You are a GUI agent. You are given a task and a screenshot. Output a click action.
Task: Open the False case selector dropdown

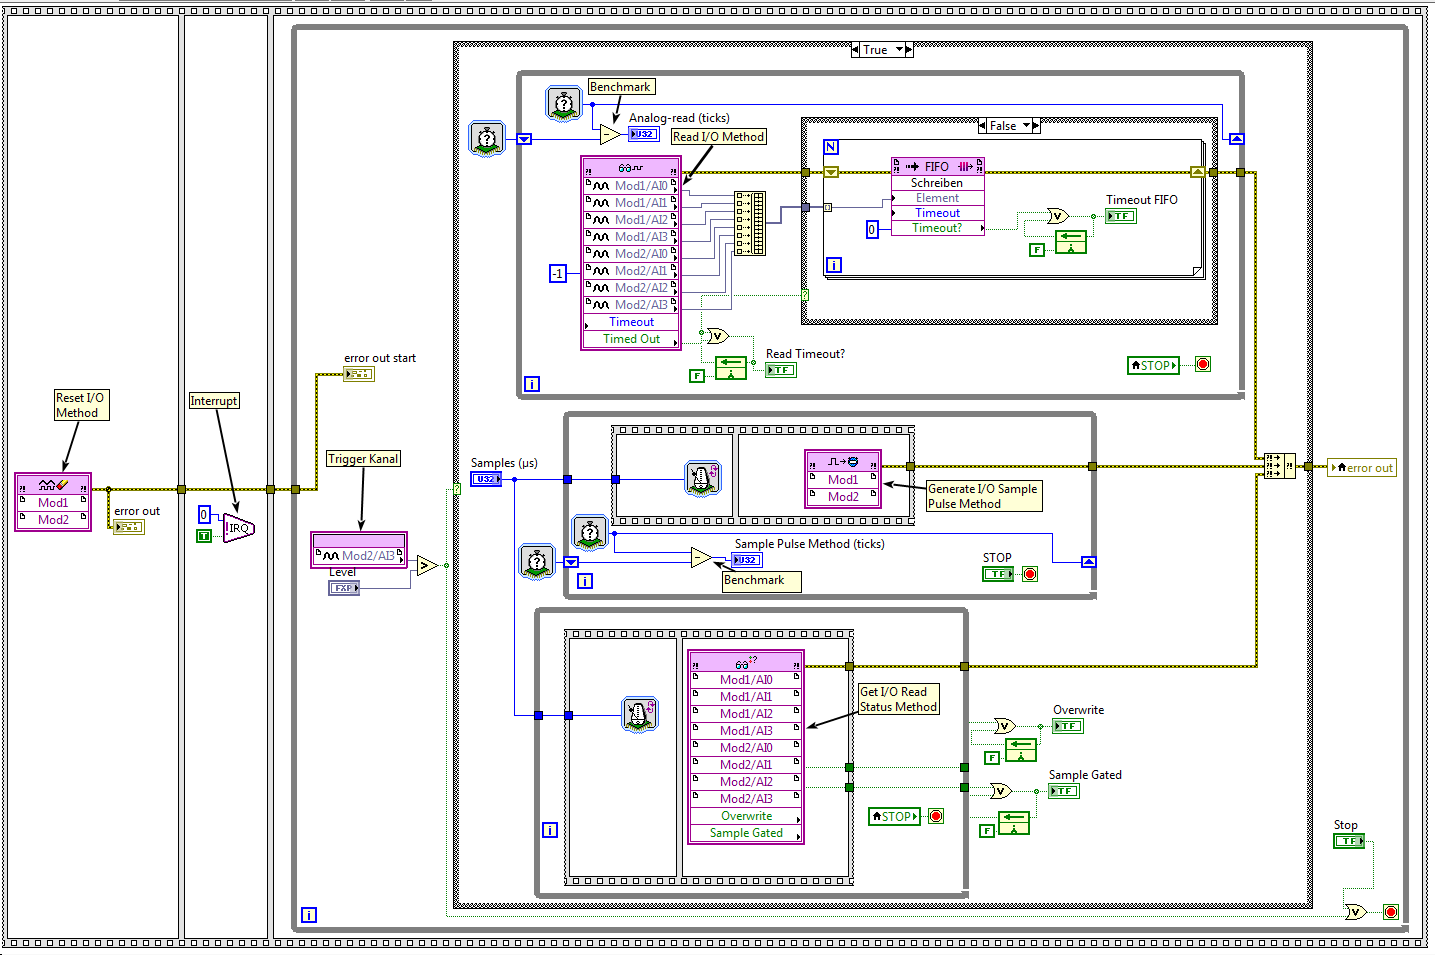tap(1026, 126)
